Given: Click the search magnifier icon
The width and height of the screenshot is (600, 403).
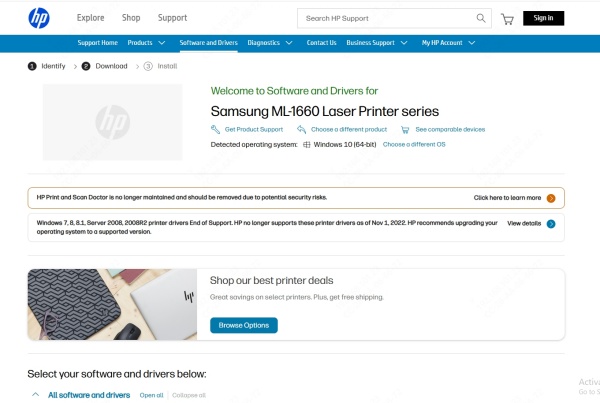Looking at the screenshot, I should pyautogui.click(x=481, y=18).
